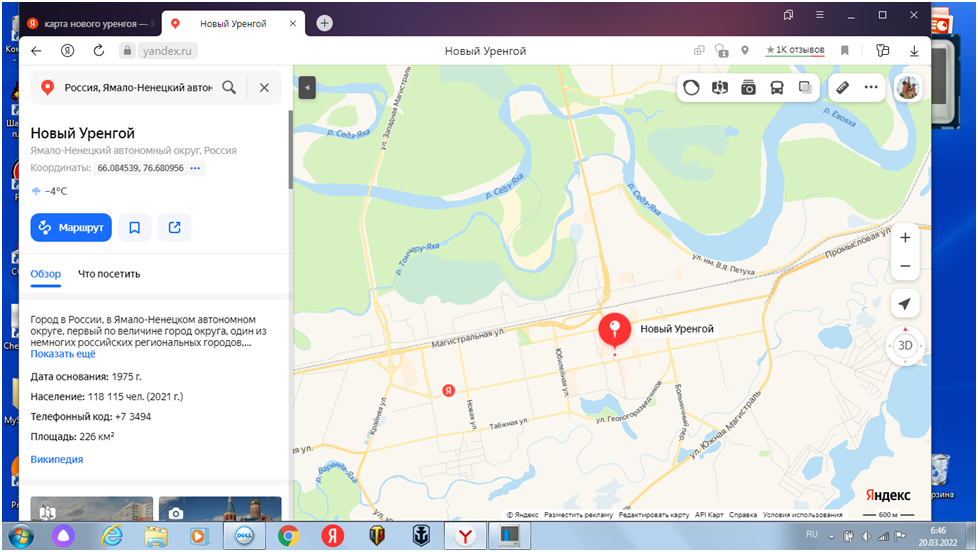Open the Yandex home button in the toolbar
978x552 pixels.
coord(67,51)
